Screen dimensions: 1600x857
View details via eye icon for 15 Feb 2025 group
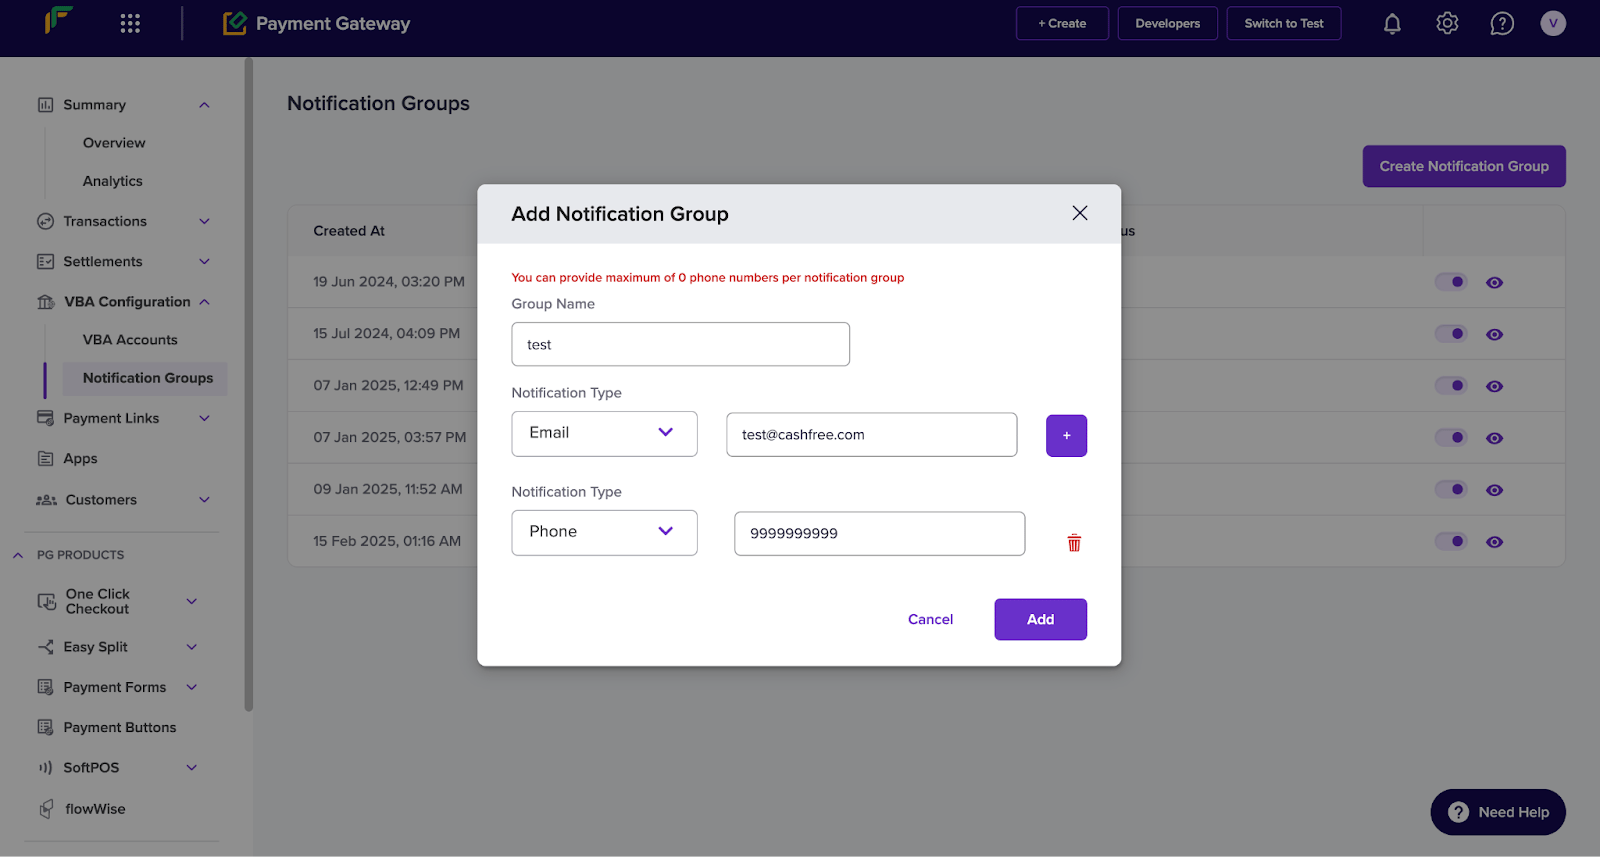tap(1494, 542)
